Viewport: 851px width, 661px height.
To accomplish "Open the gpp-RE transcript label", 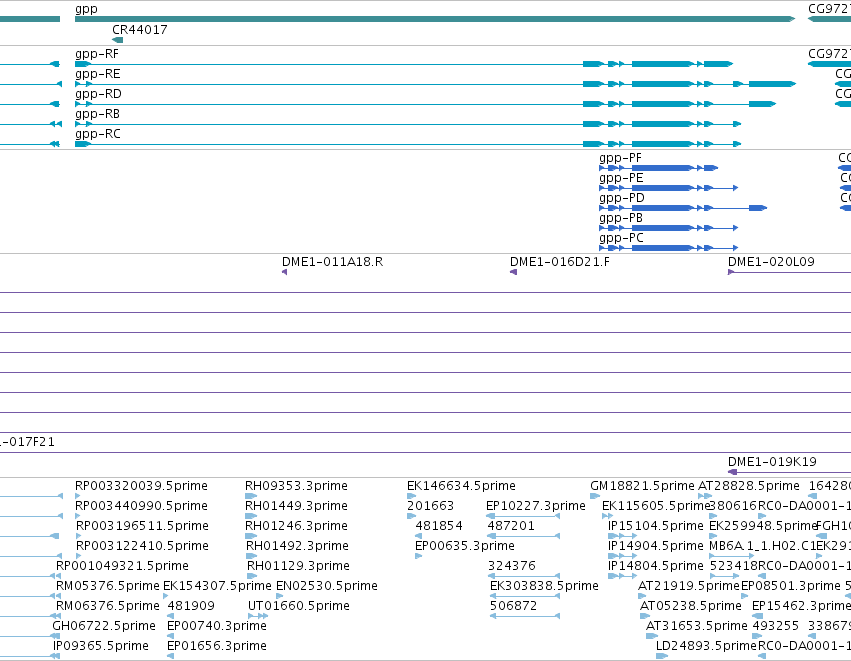I will (x=98, y=74).
